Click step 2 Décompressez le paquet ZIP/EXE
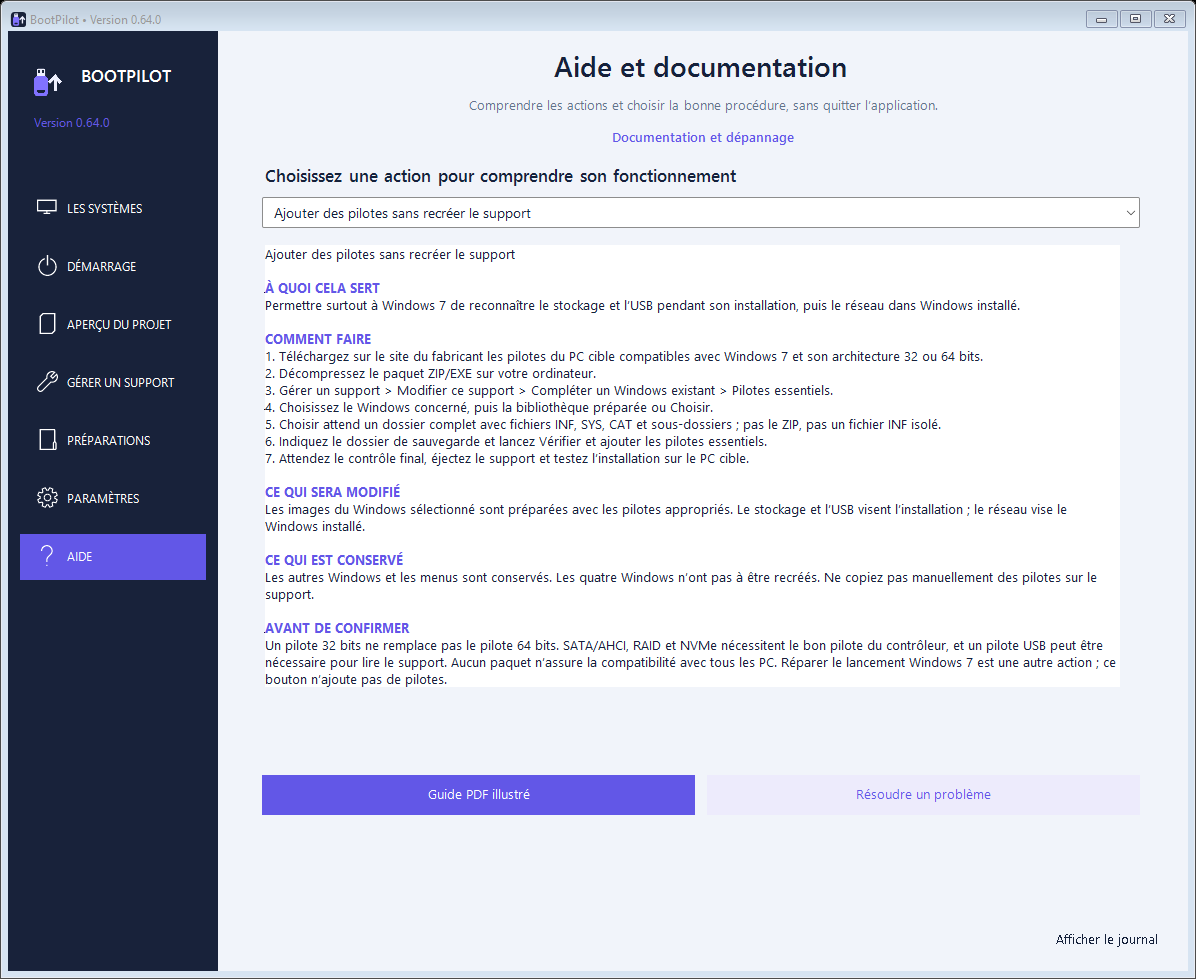This screenshot has width=1196, height=979. (x=431, y=374)
